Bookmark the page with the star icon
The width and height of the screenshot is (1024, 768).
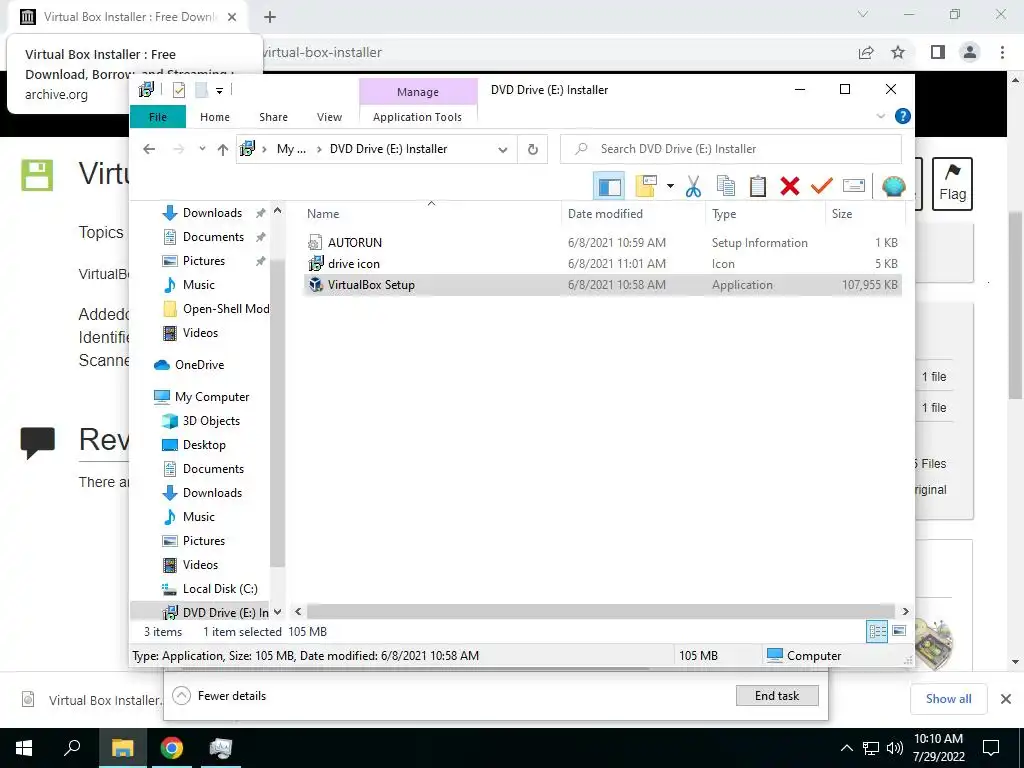click(x=899, y=52)
